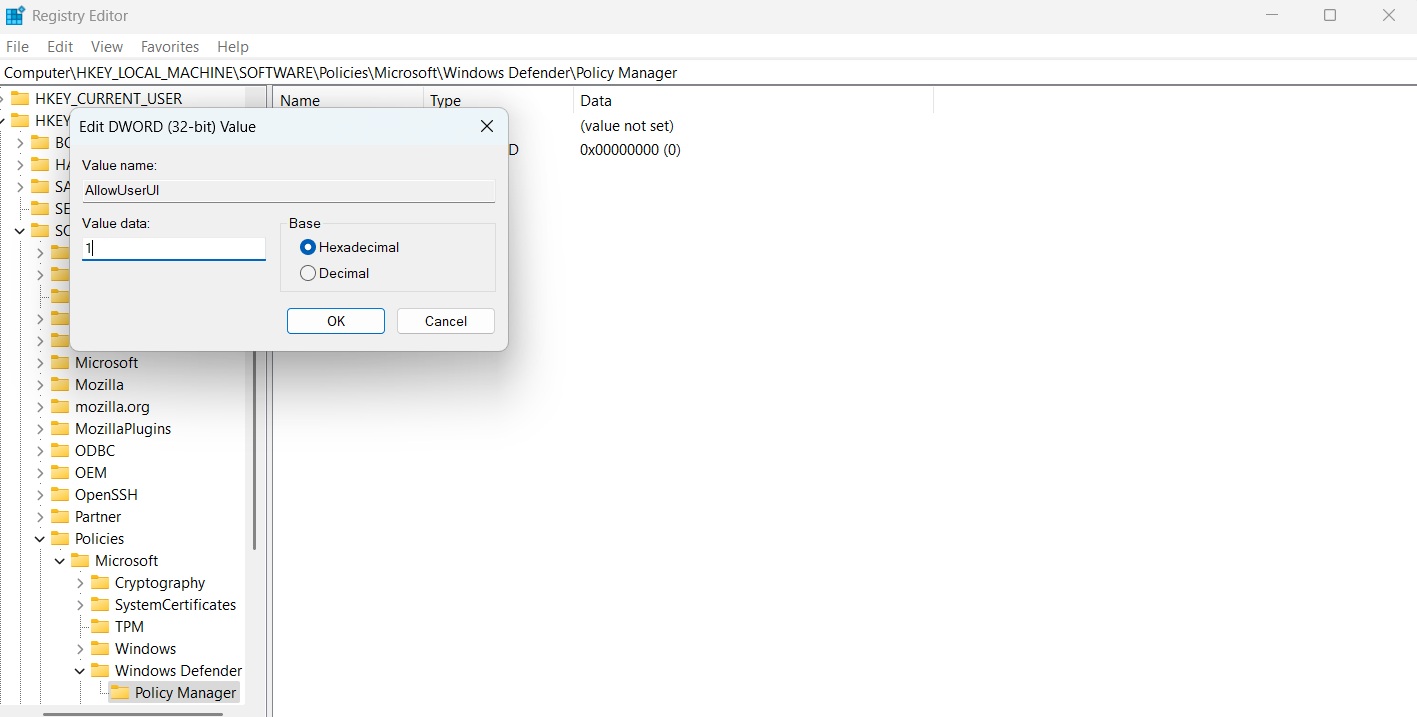
Task: Expand the SystemCertificates key
Action: pos(80,604)
